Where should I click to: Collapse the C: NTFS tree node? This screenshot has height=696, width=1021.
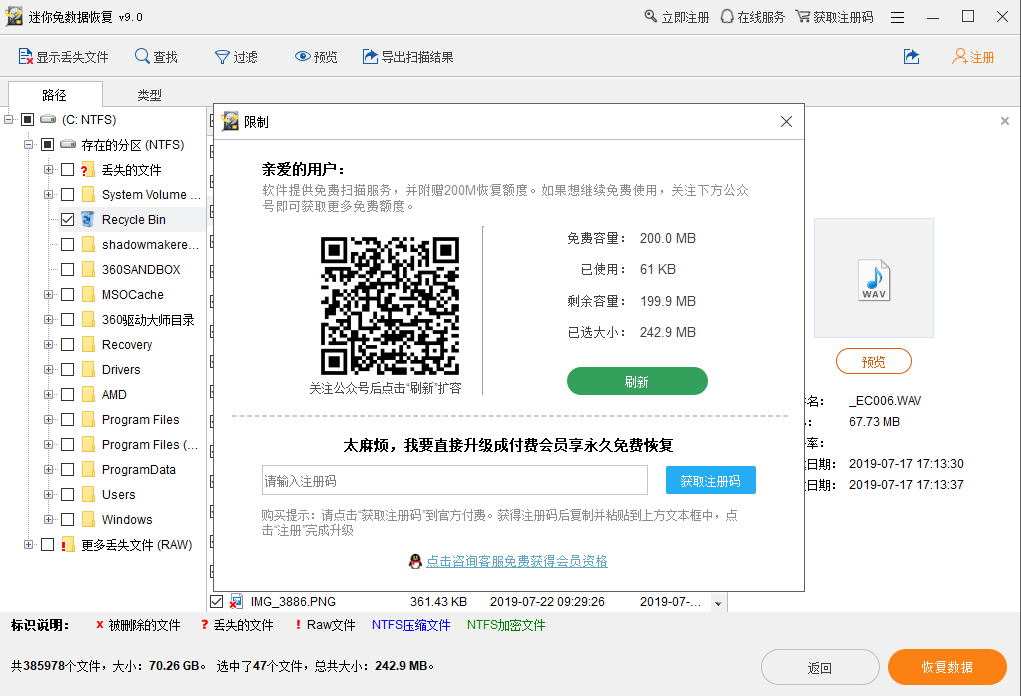pos(8,119)
